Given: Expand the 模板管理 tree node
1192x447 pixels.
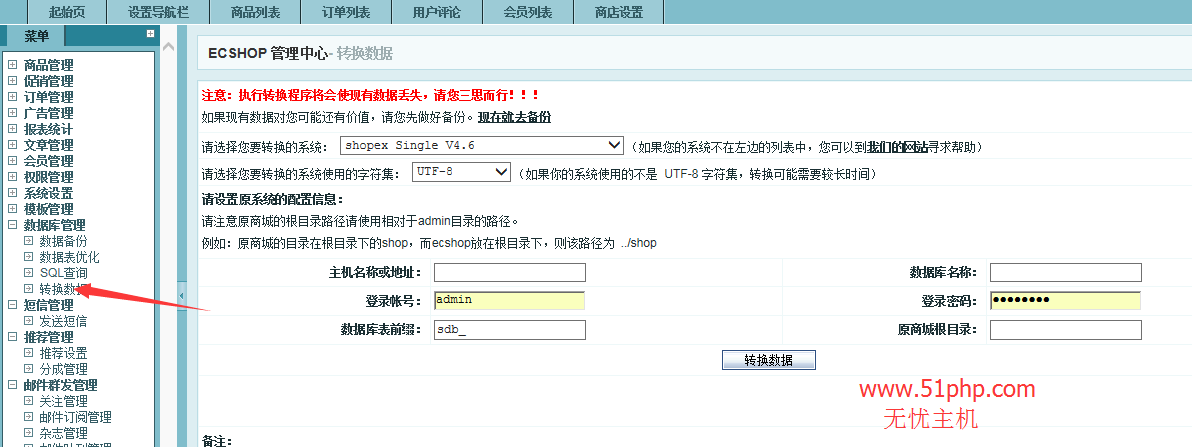Looking at the screenshot, I should click(x=12, y=209).
